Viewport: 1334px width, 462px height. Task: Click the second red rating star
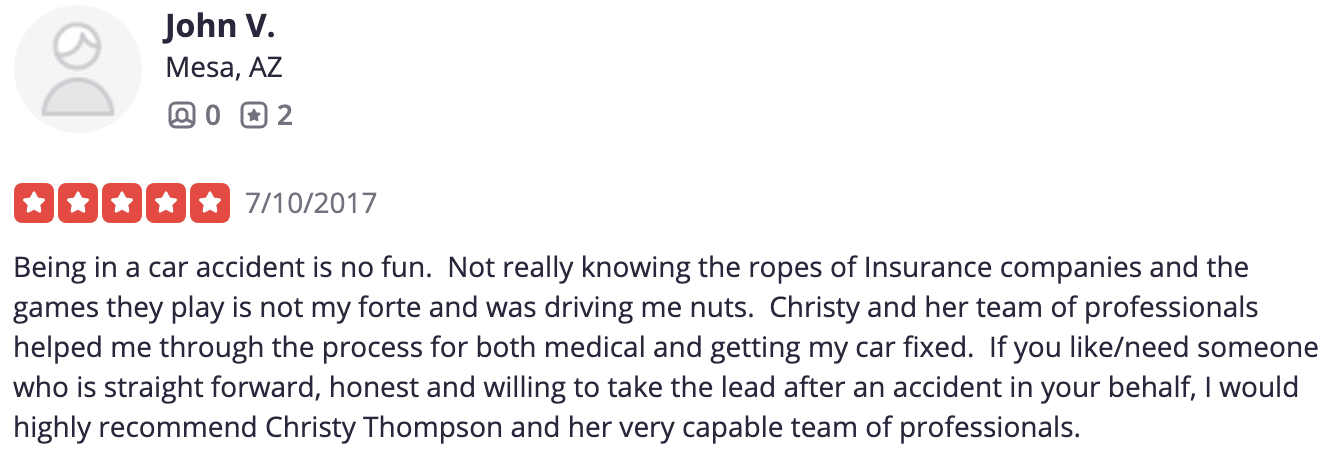[78, 204]
